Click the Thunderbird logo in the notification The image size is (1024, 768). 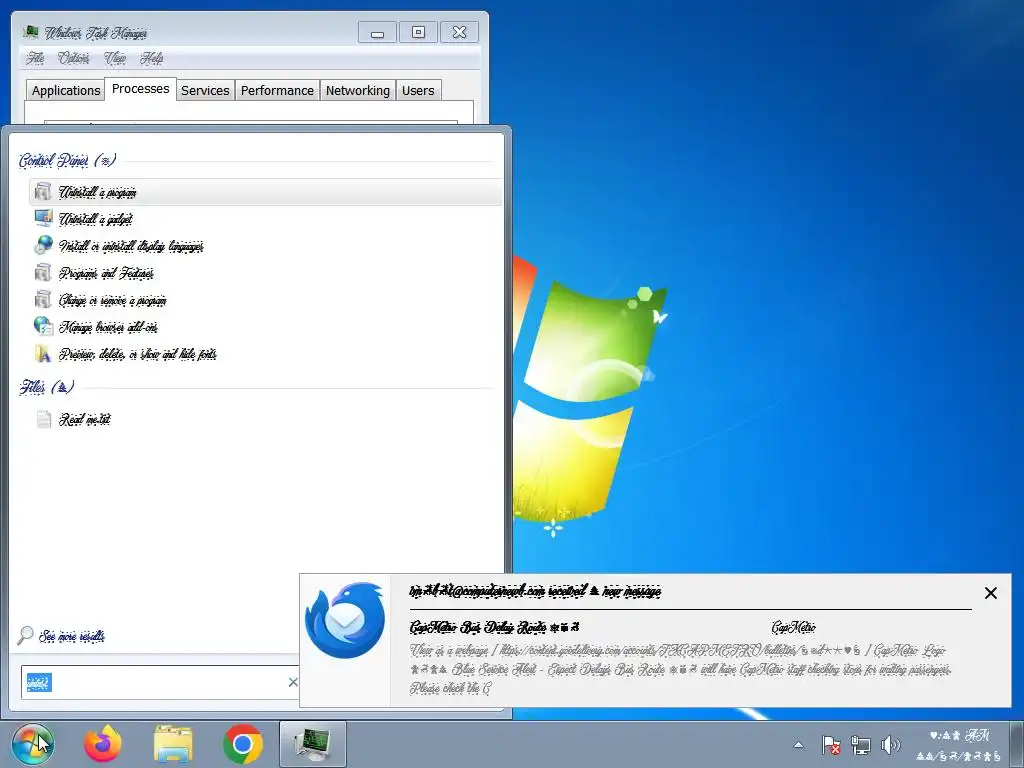[x=345, y=620]
